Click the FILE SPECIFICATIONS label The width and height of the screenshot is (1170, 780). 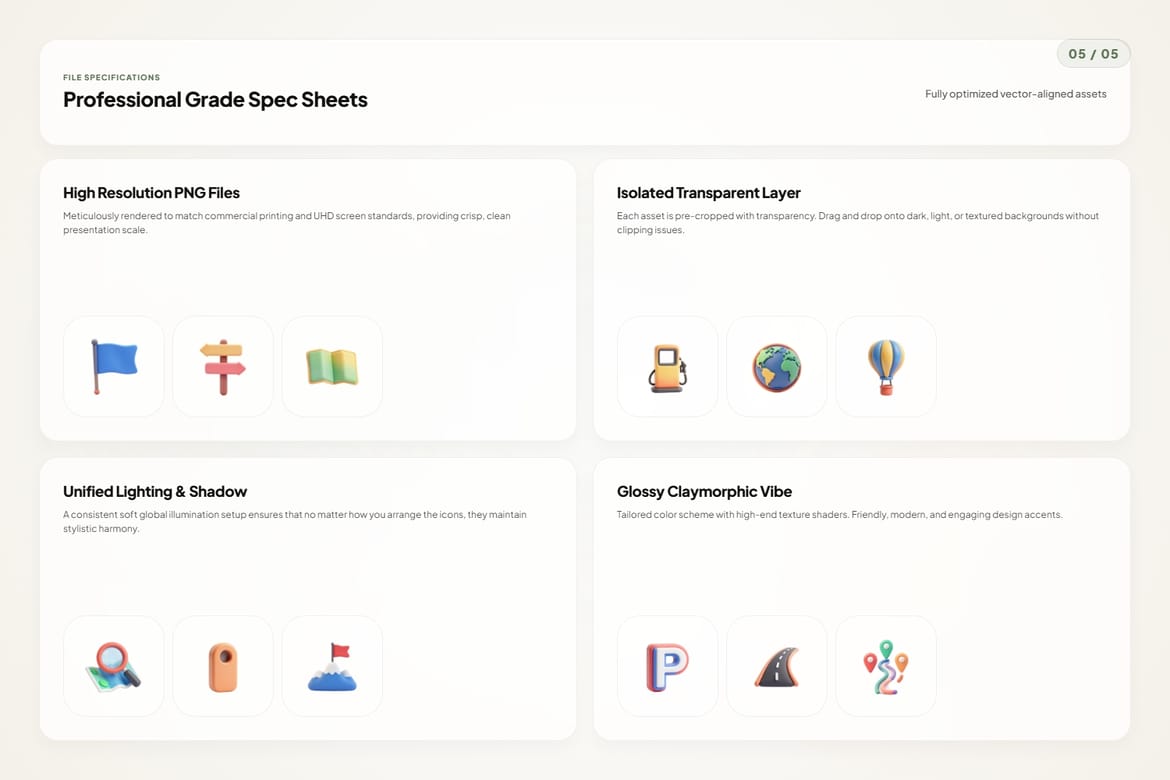click(111, 78)
